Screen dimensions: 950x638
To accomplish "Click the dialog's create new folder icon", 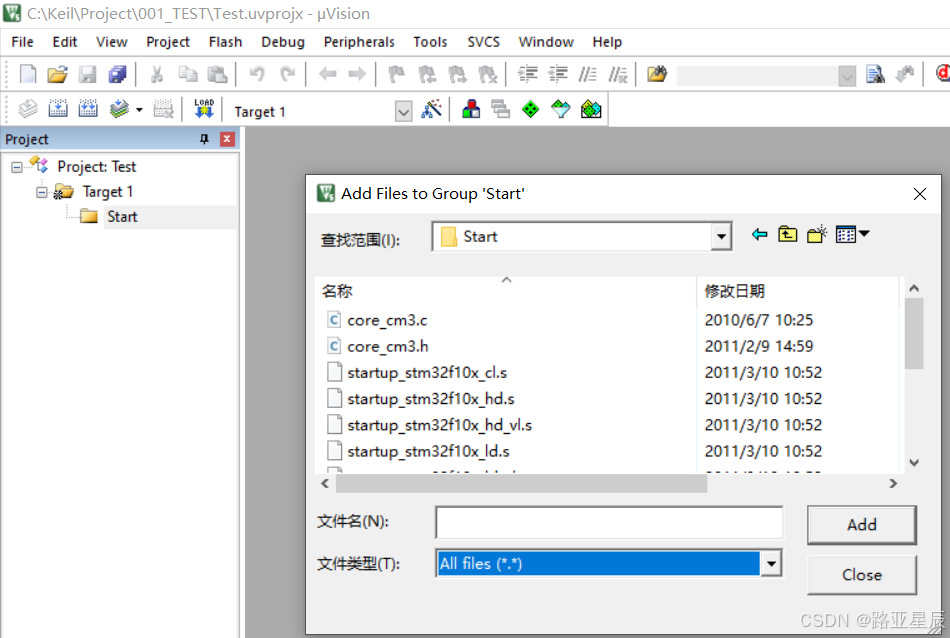I will (817, 234).
